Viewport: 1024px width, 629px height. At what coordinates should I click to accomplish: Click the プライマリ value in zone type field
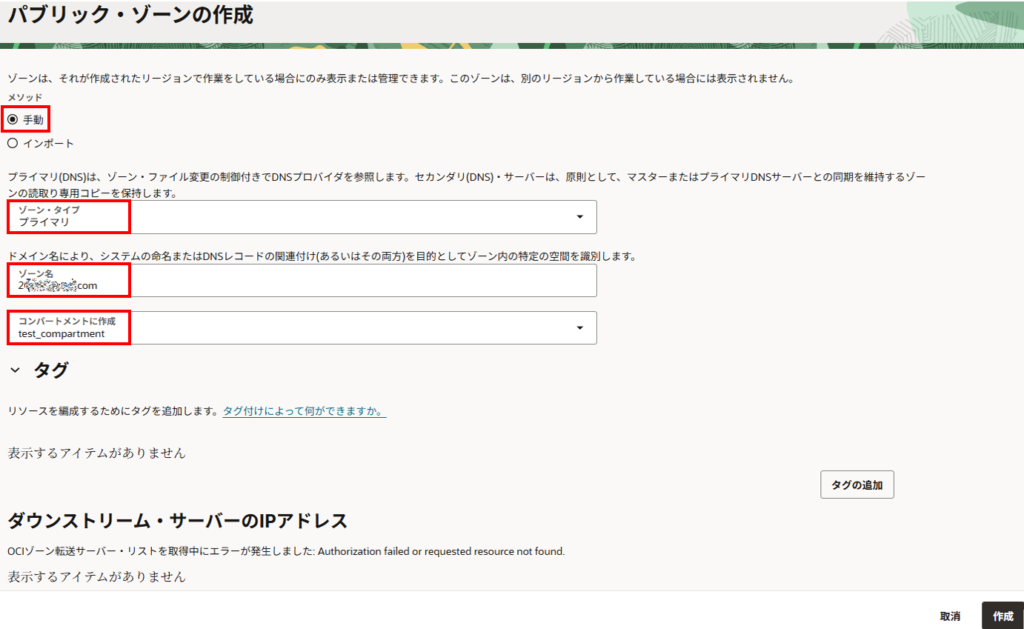coord(44,222)
